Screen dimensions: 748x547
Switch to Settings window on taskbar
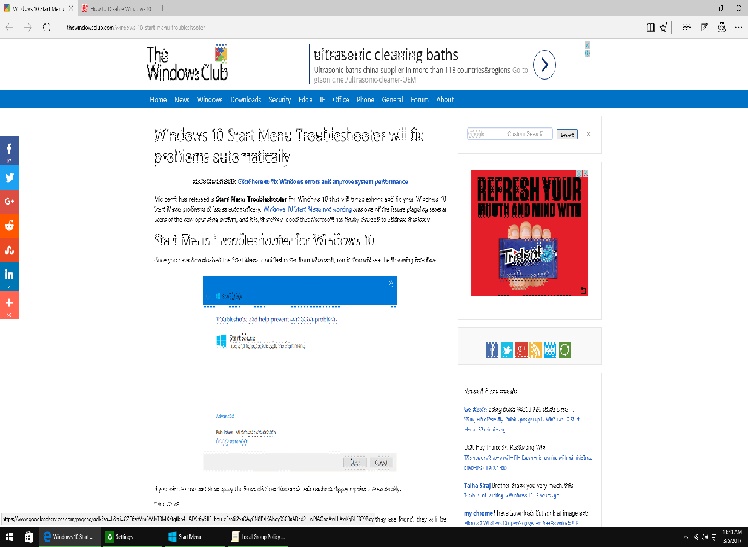point(132,537)
